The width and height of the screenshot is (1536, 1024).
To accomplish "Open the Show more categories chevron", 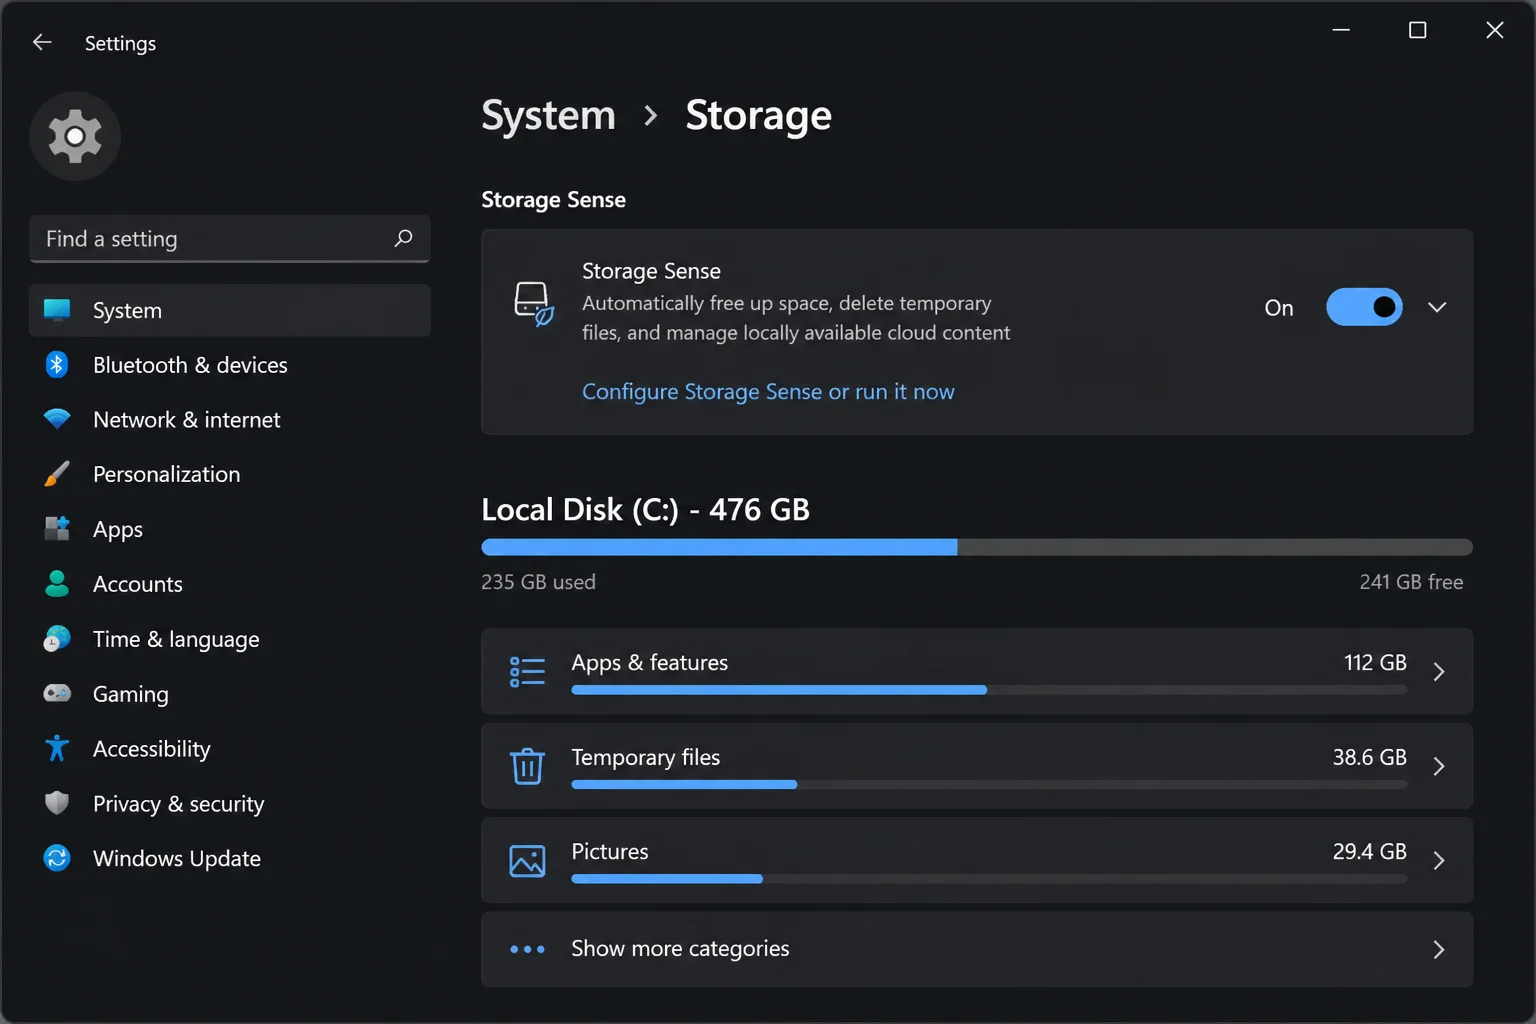I will [1439, 949].
